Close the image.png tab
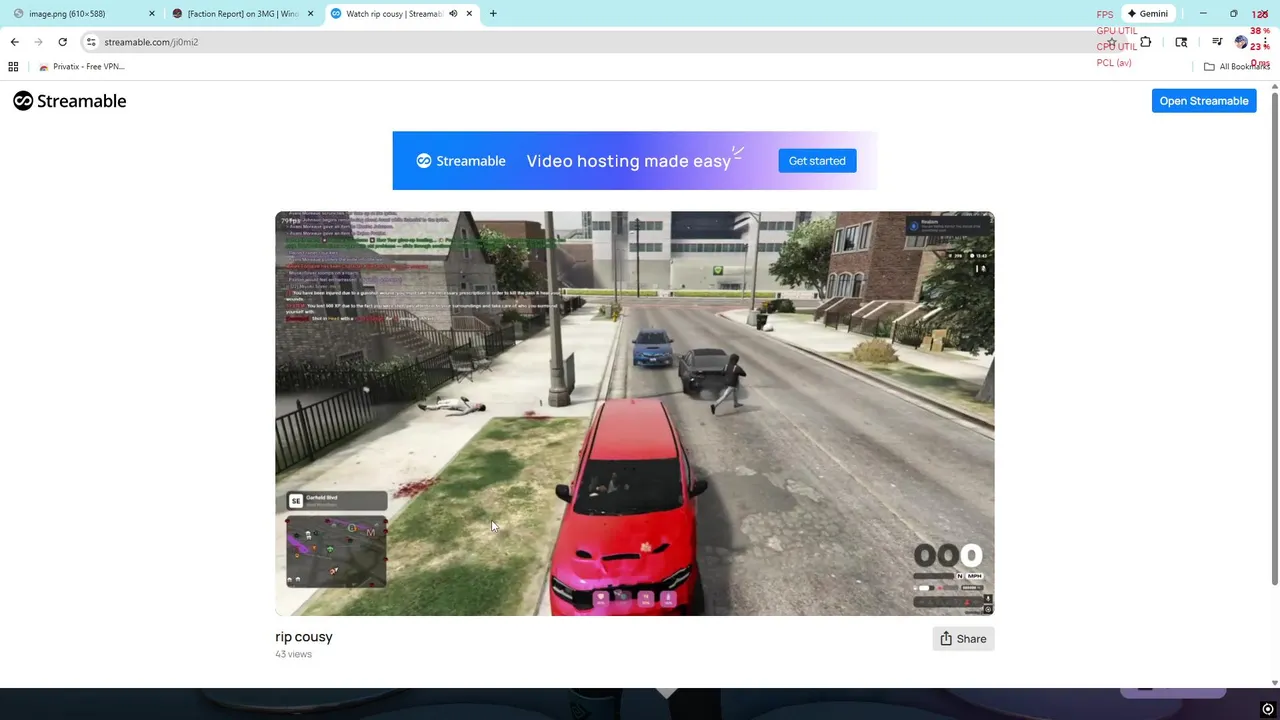The width and height of the screenshot is (1280, 720). (x=152, y=14)
